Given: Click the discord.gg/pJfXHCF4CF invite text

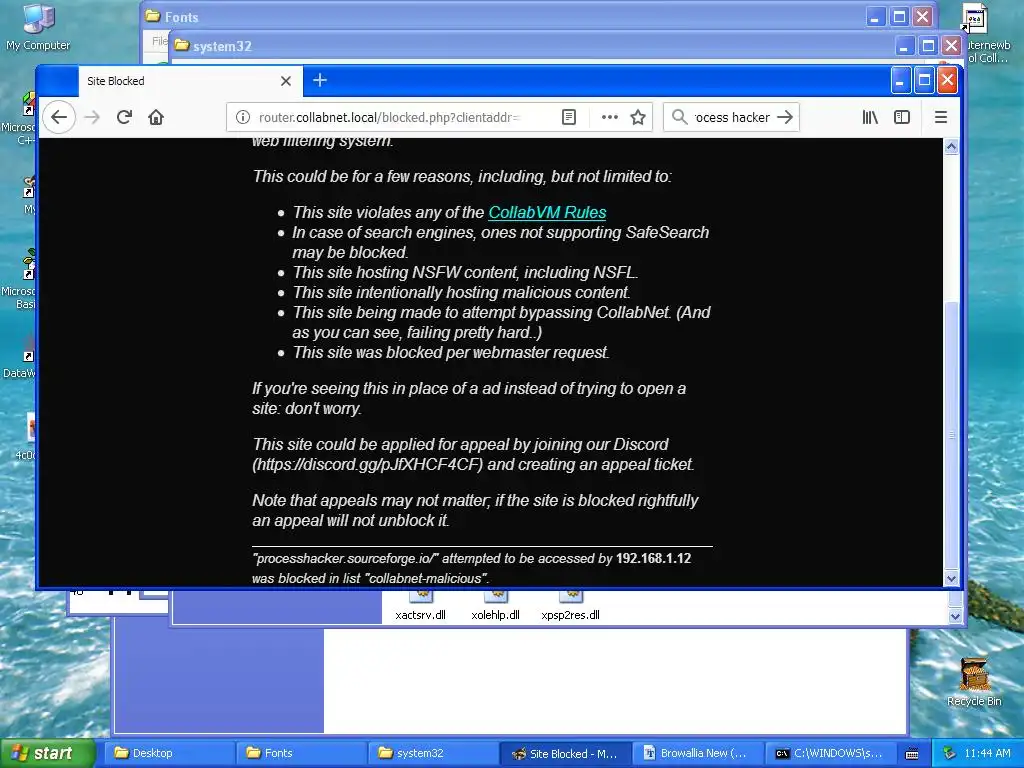Looking at the screenshot, I should click(x=368, y=464).
